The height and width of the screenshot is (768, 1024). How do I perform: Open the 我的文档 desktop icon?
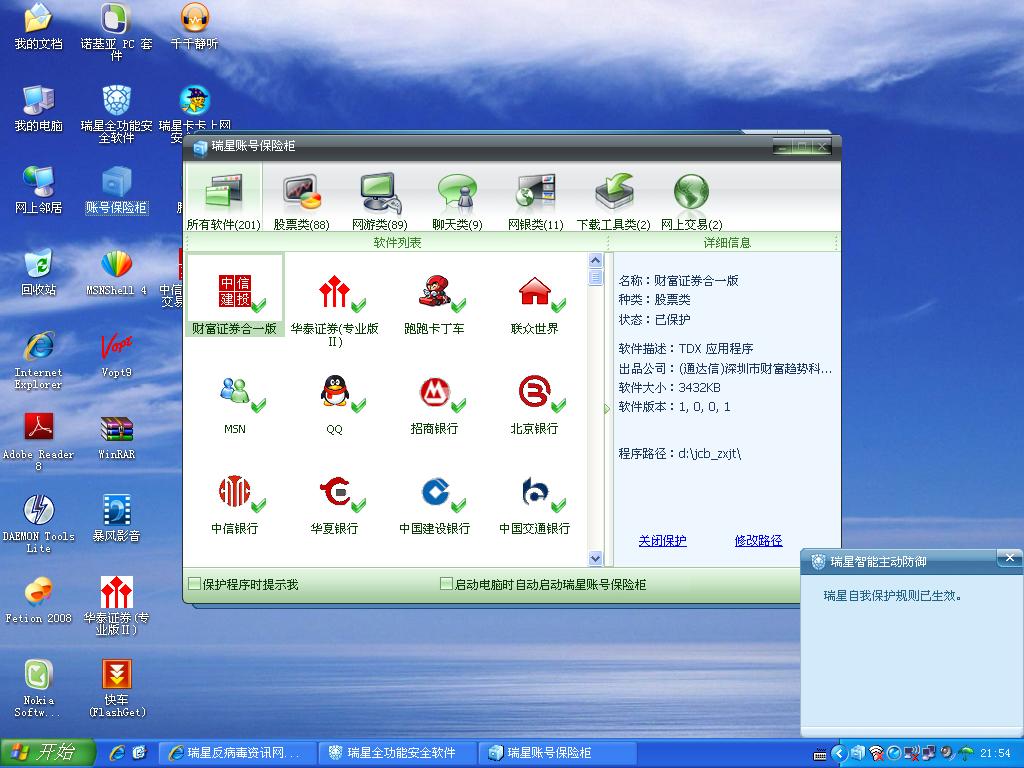coord(39,26)
